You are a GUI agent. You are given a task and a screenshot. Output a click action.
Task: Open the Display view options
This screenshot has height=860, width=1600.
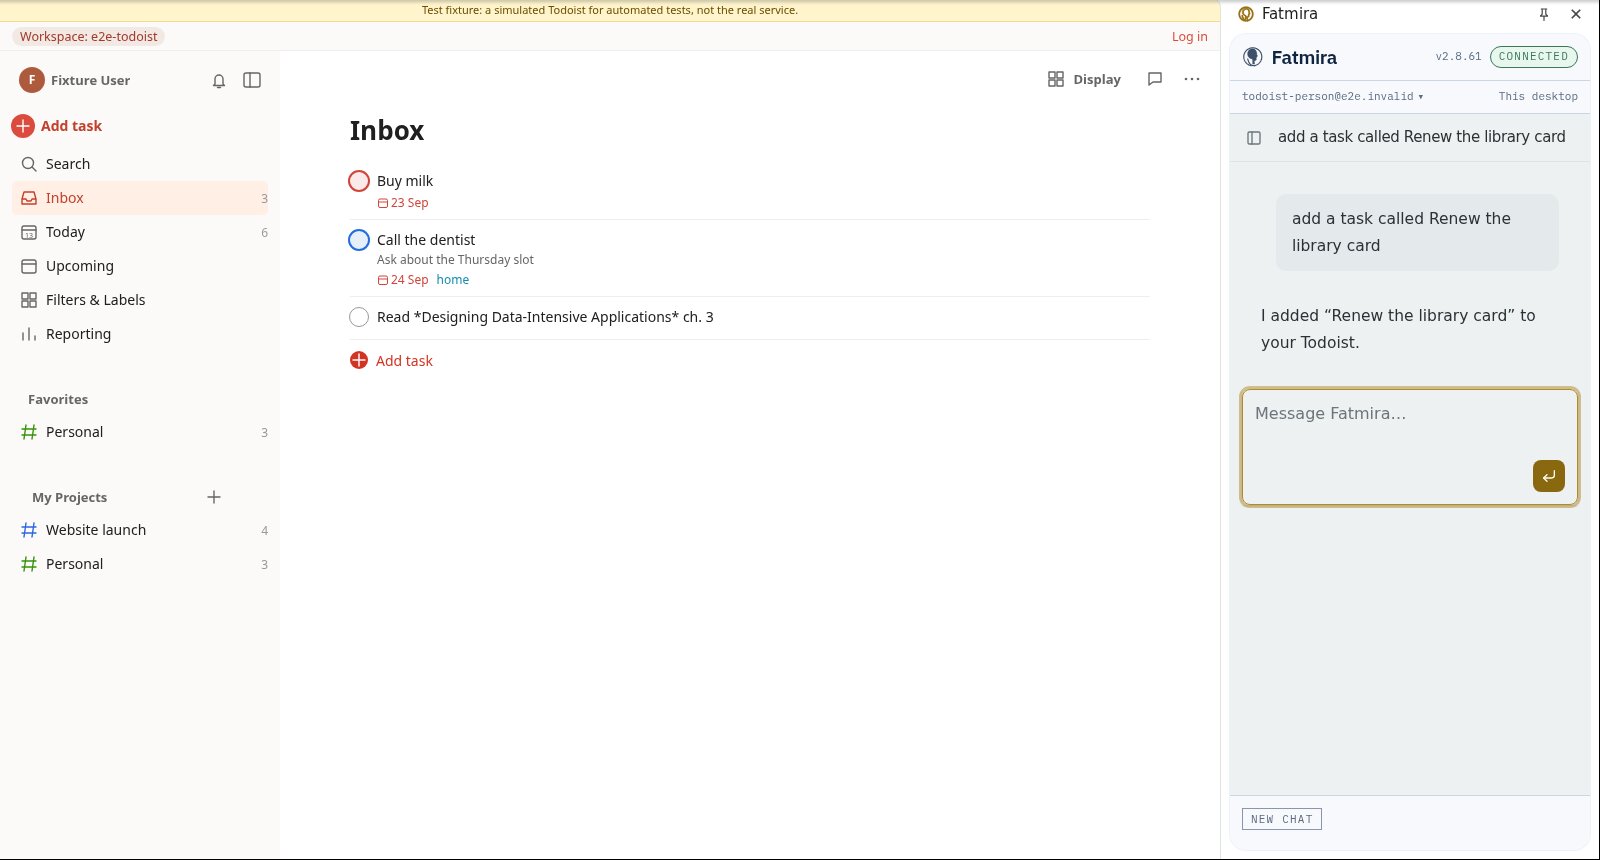point(1084,79)
